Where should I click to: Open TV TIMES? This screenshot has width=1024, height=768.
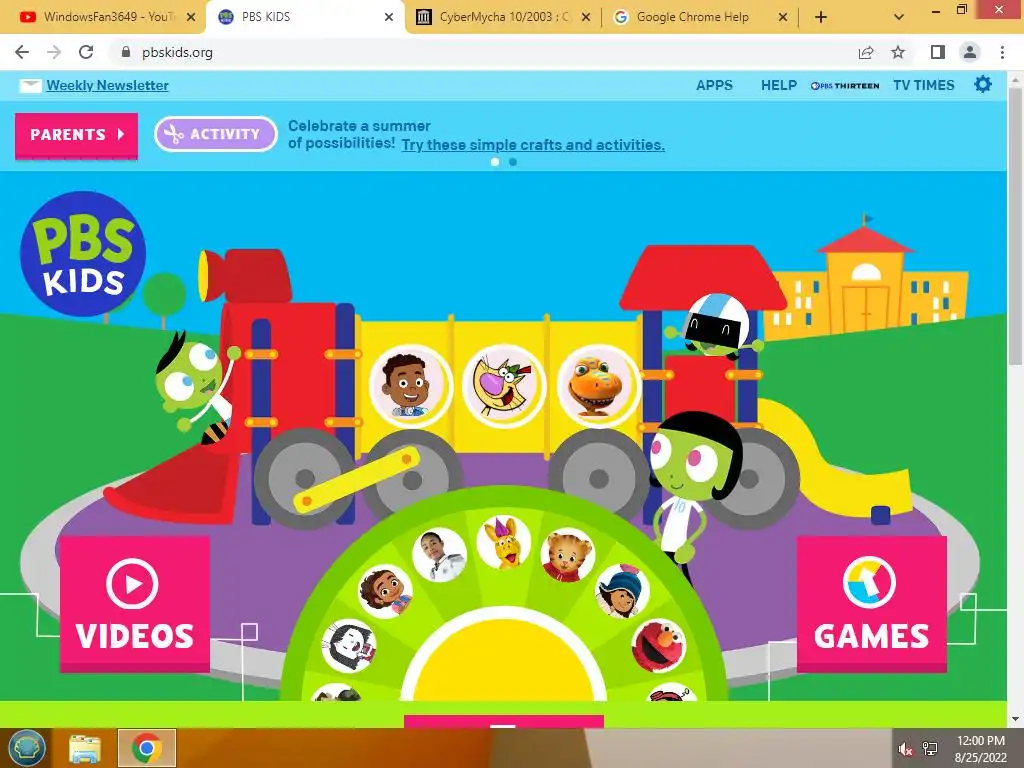(x=923, y=85)
